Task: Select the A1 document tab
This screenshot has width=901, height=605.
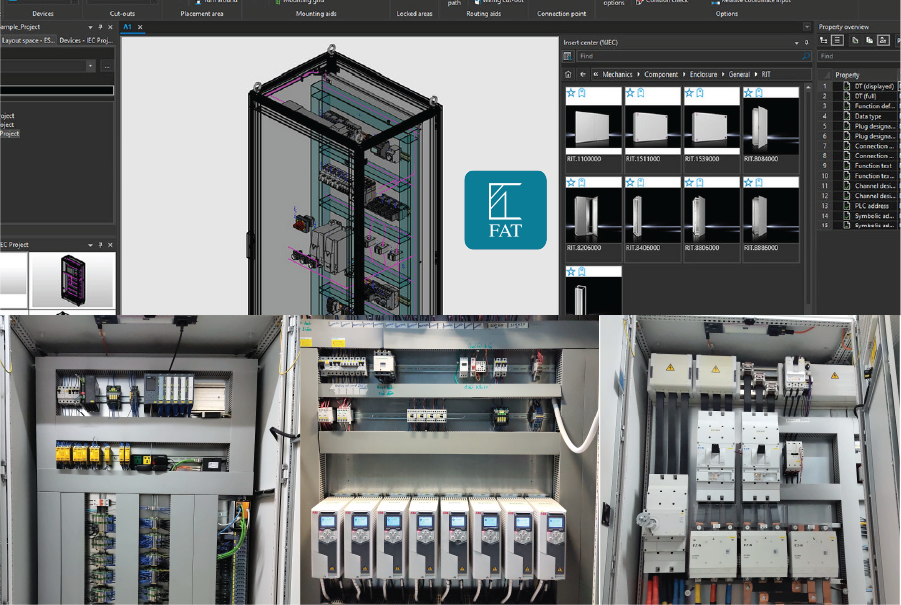Action: (128, 27)
